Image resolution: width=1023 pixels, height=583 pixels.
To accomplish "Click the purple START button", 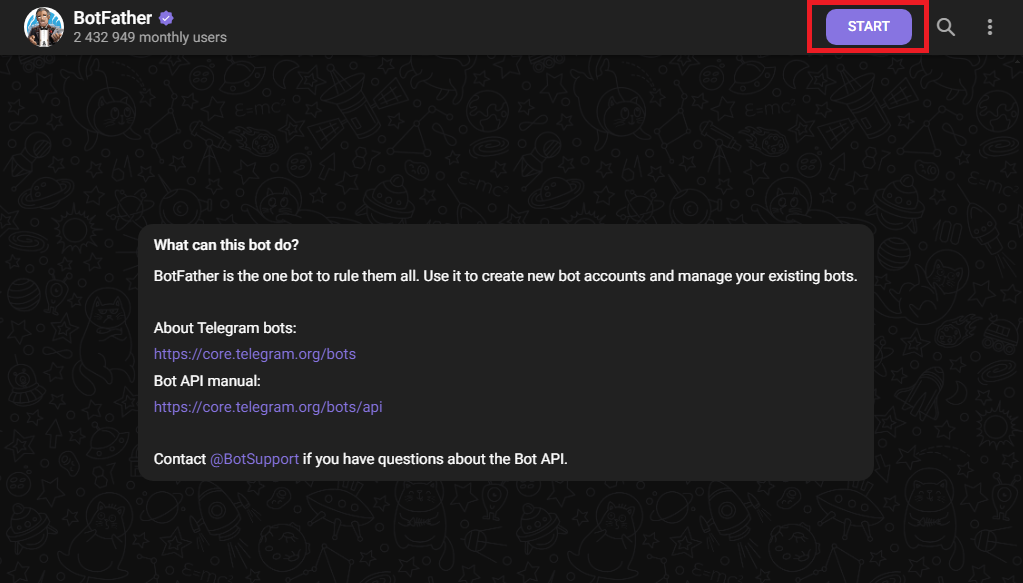I will (868, 27).
